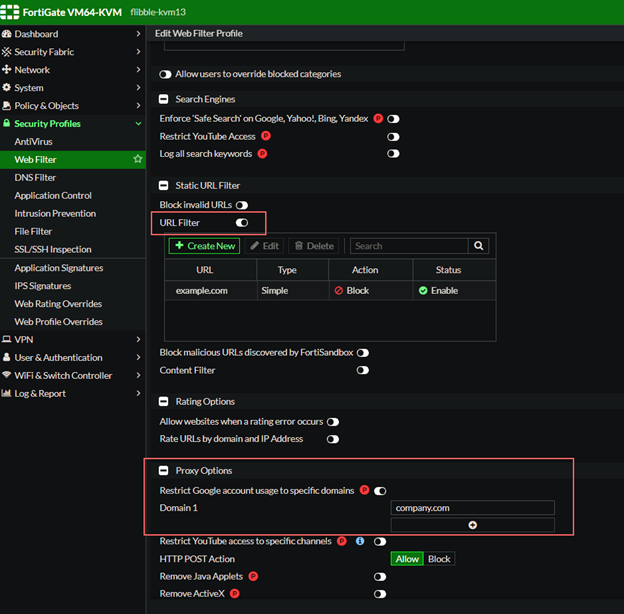
Task: Click the favorite star beside Web Filter
Action: 138,160
